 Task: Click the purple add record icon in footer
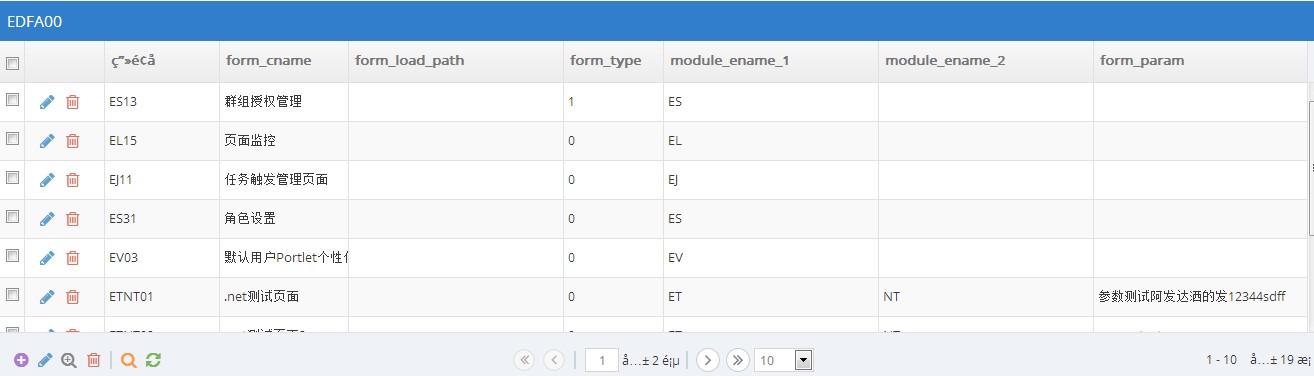coord(21,360)
